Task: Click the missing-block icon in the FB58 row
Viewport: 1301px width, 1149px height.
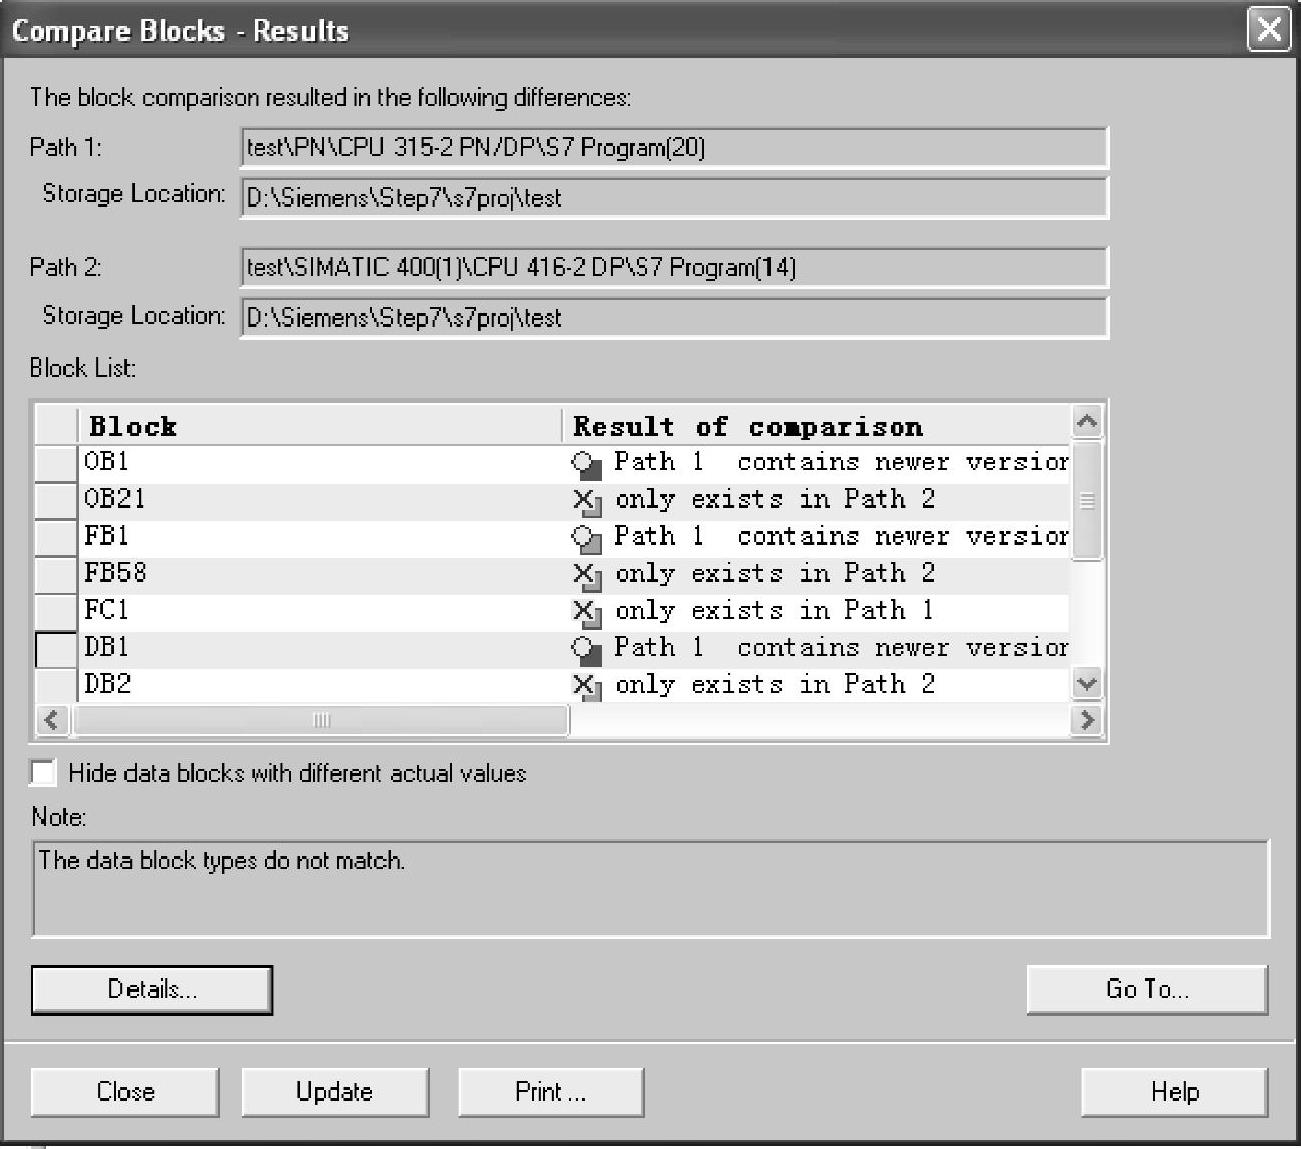Action: click(x=586, y=575)
